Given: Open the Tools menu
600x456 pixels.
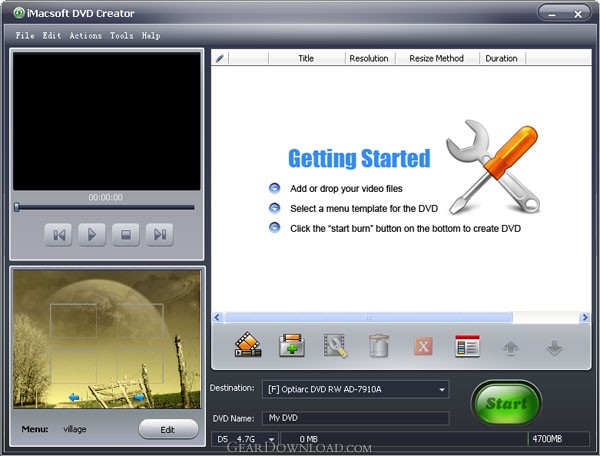Looking at the screenshot, I should (122, 36).
